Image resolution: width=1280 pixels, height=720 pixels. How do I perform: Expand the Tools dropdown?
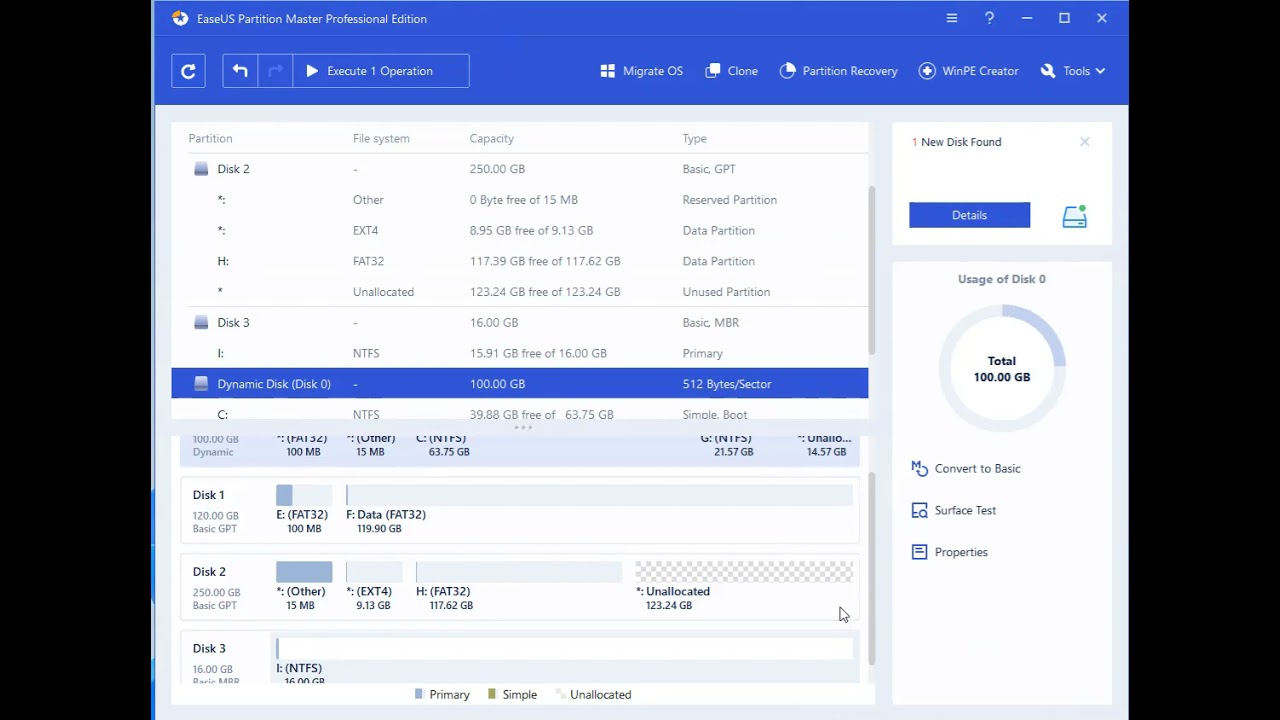(1073, 71)
